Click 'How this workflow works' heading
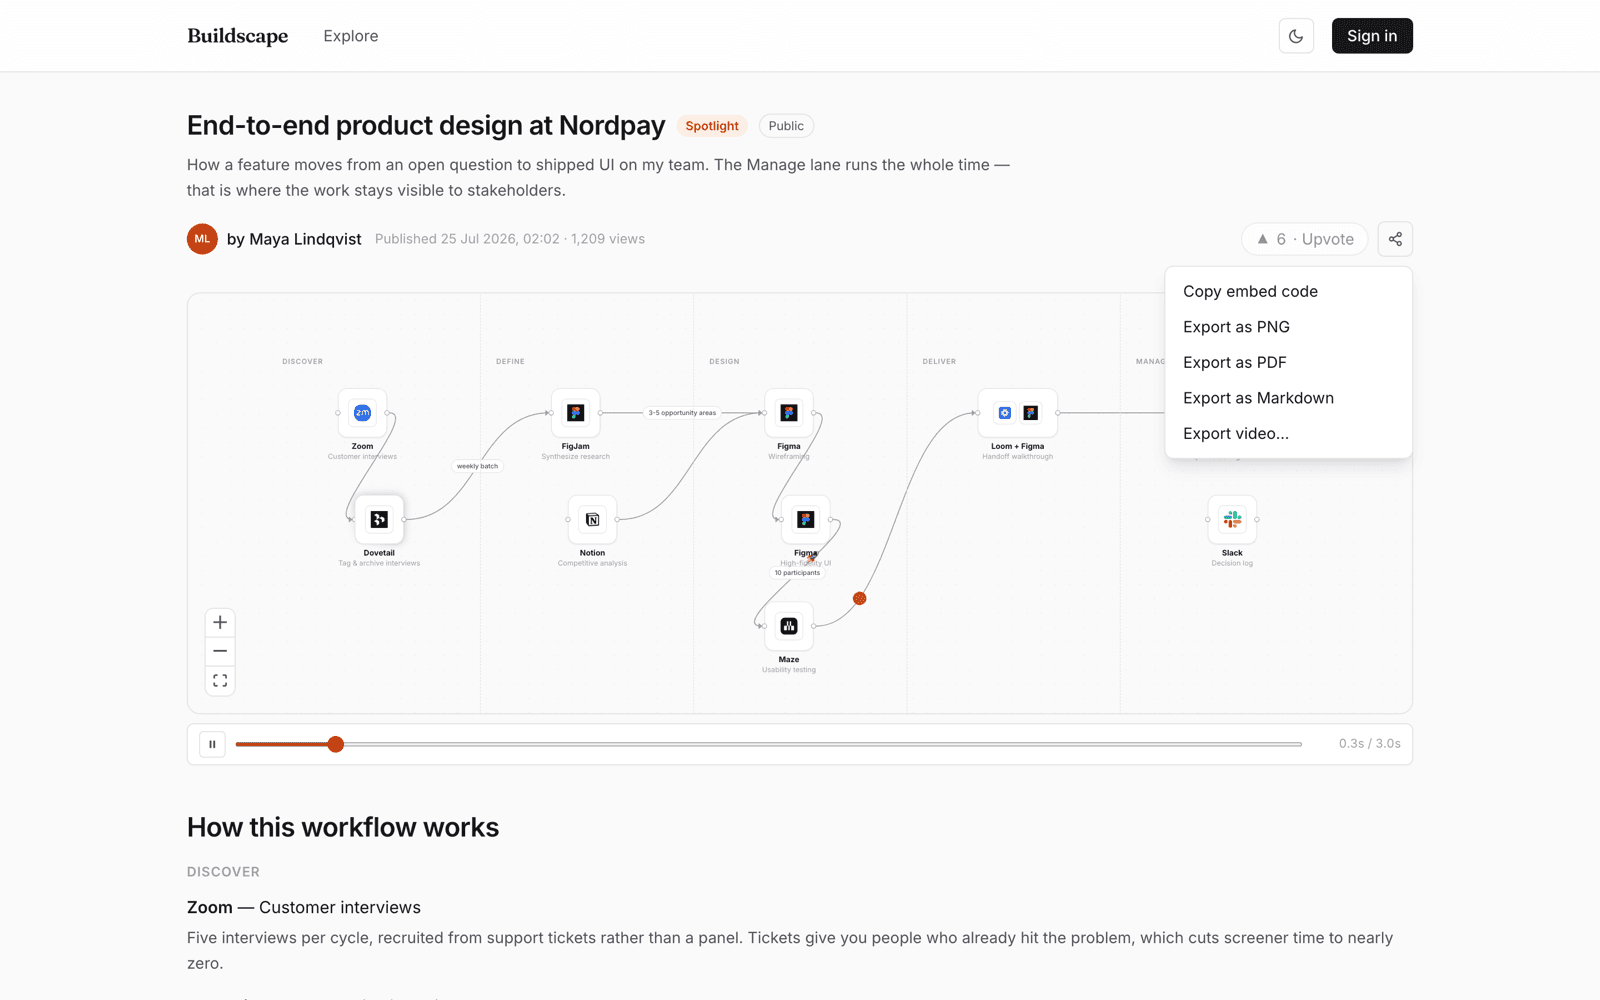Viewport: 1600px width, 1000px height. (343, 827)
